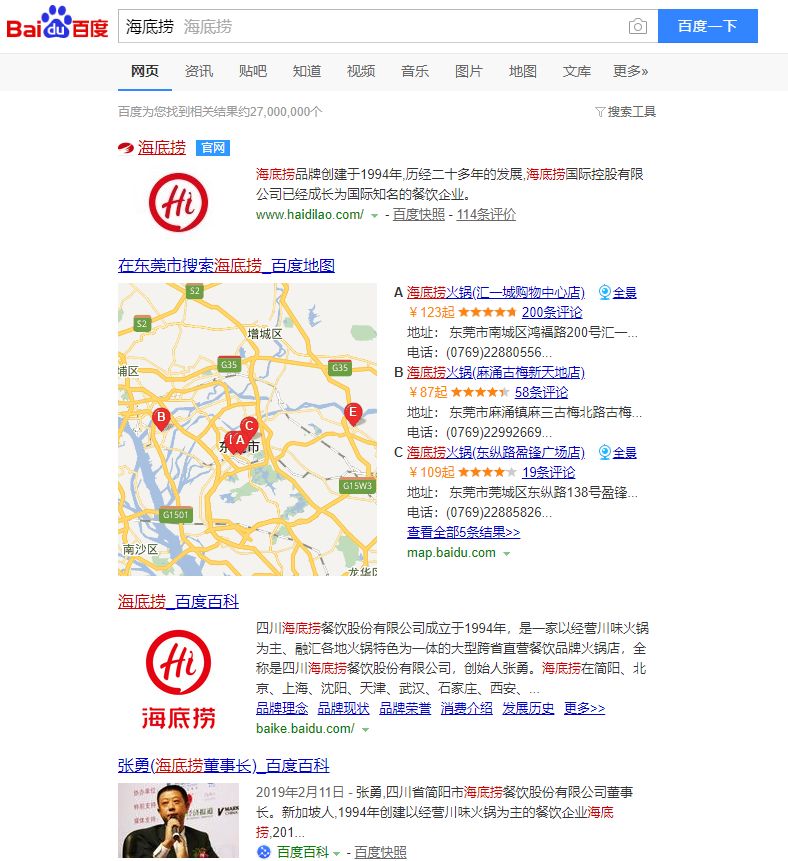The height and width of the screenshot is (861, 788).
Task: Open 200条评论 reviews link
Action: coord(552,312)
